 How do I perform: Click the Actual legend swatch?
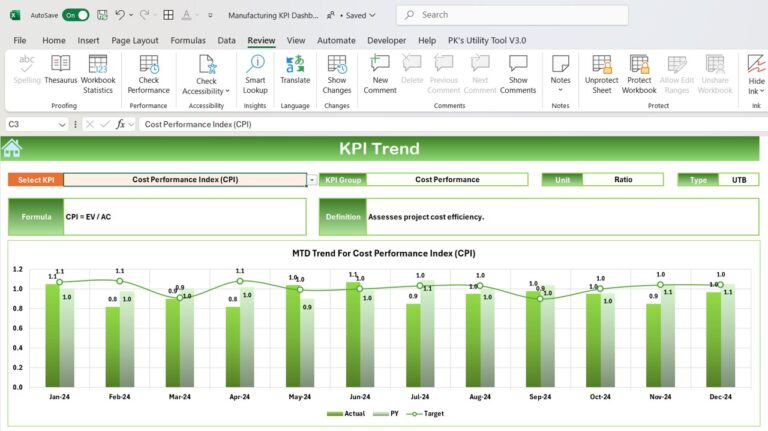tap(335, 414)
